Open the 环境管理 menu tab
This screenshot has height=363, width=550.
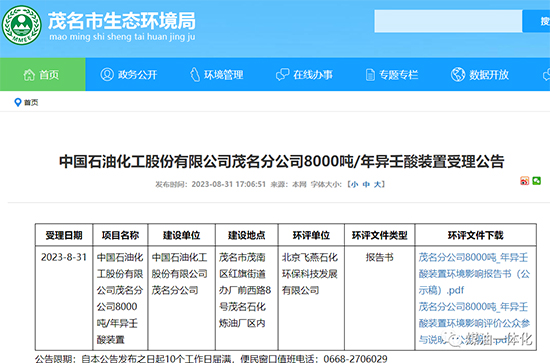click(x=216, y=75)
